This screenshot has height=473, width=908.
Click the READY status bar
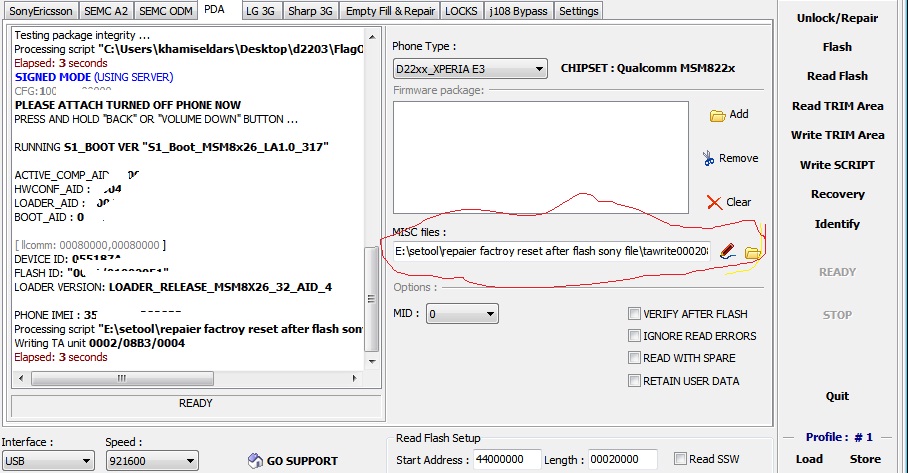(196, 405)
